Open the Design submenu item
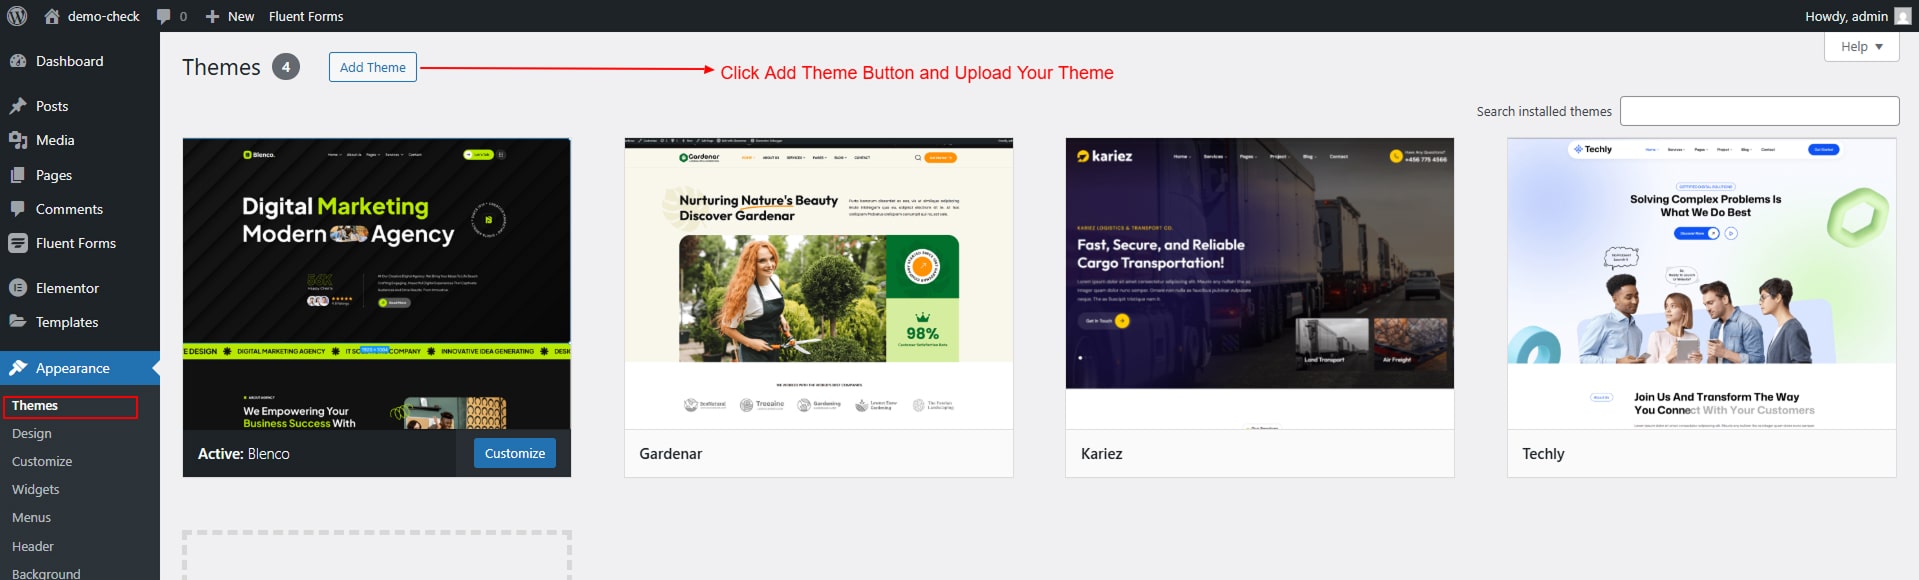 [32, 434]
